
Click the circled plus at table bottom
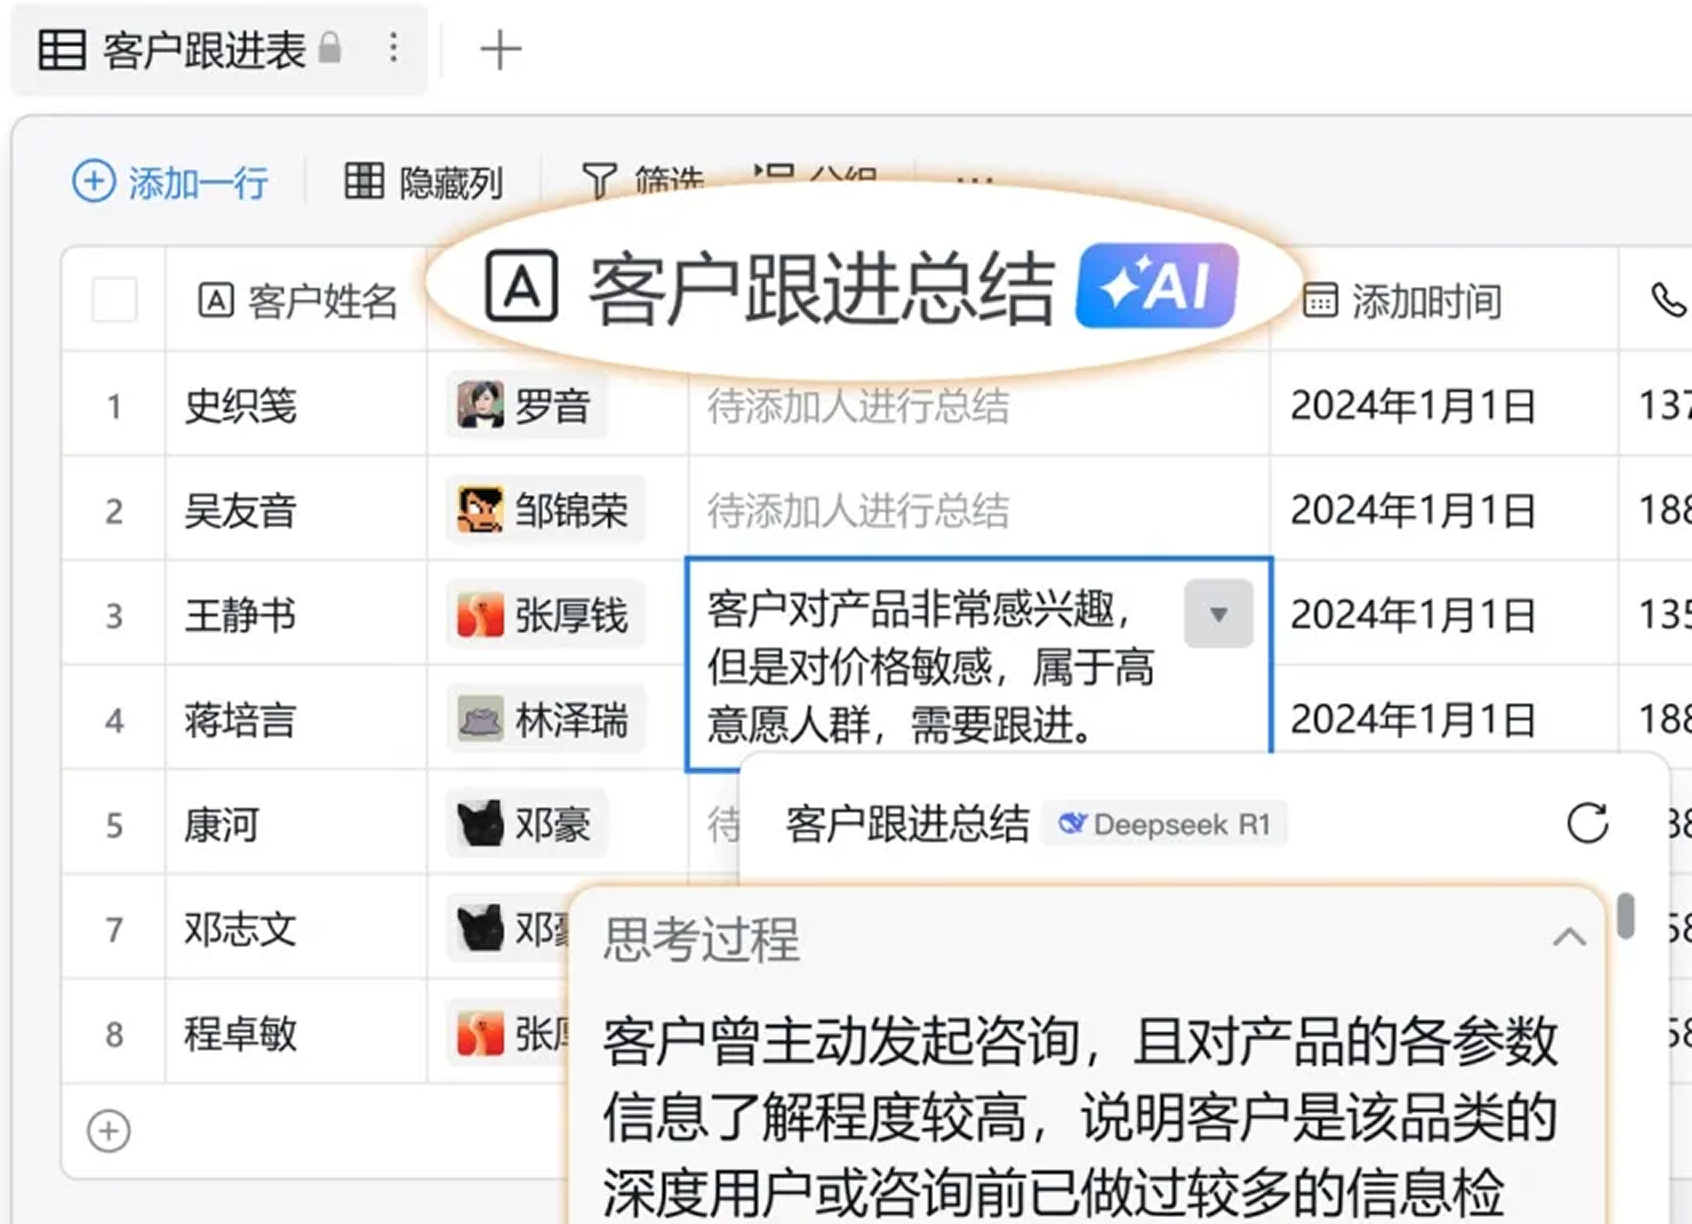click(109, 1131)
